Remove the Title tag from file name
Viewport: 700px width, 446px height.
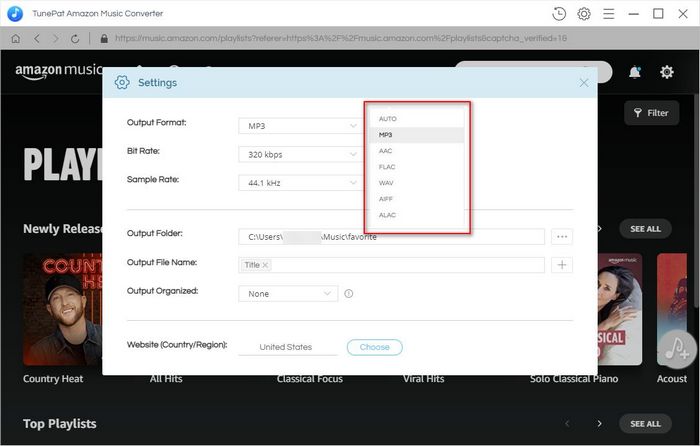[265, 265]
